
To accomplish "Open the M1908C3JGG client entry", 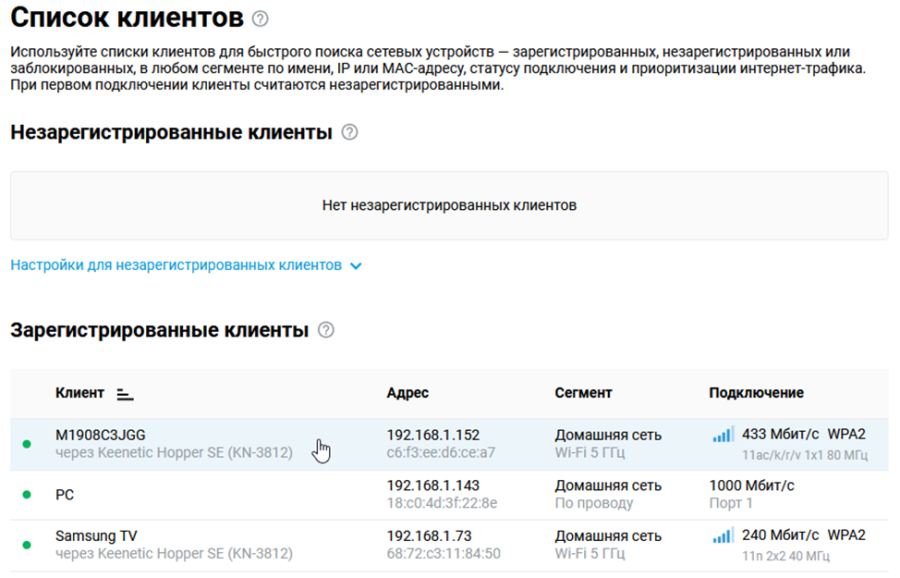I will [x=449, y=444].
